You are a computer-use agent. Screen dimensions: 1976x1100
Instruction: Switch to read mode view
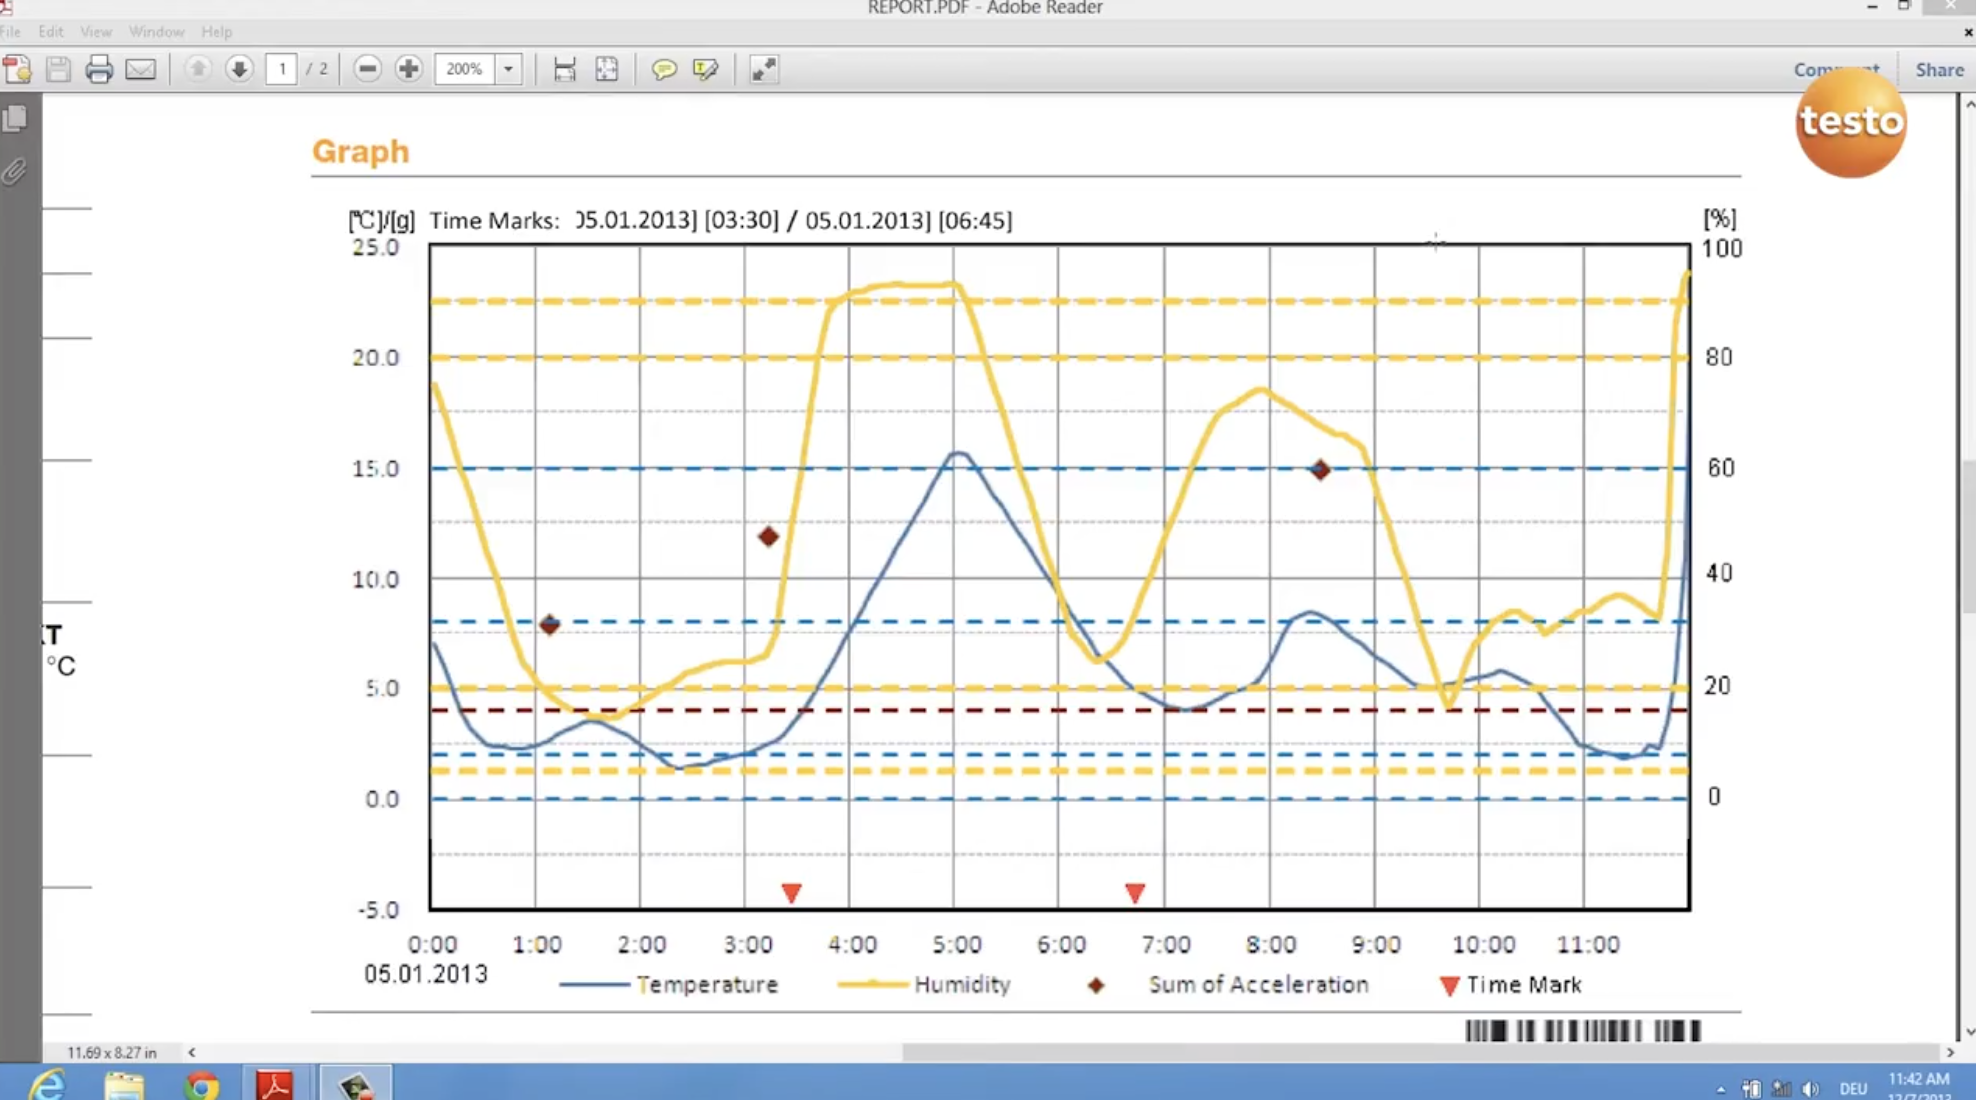(764, 69)
